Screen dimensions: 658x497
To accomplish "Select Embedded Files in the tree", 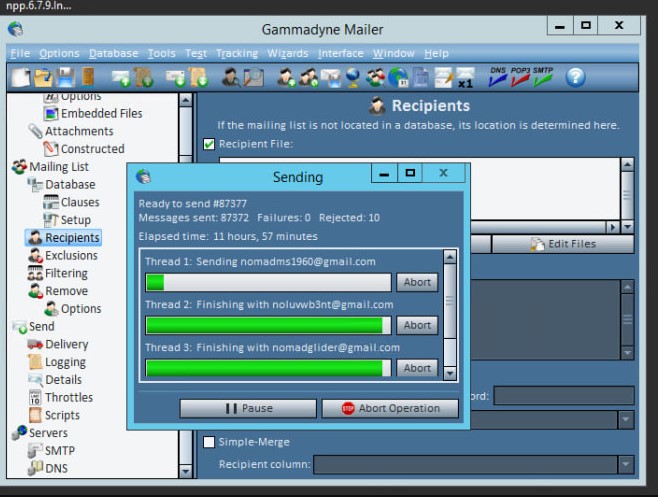I will tap(101, 113).
